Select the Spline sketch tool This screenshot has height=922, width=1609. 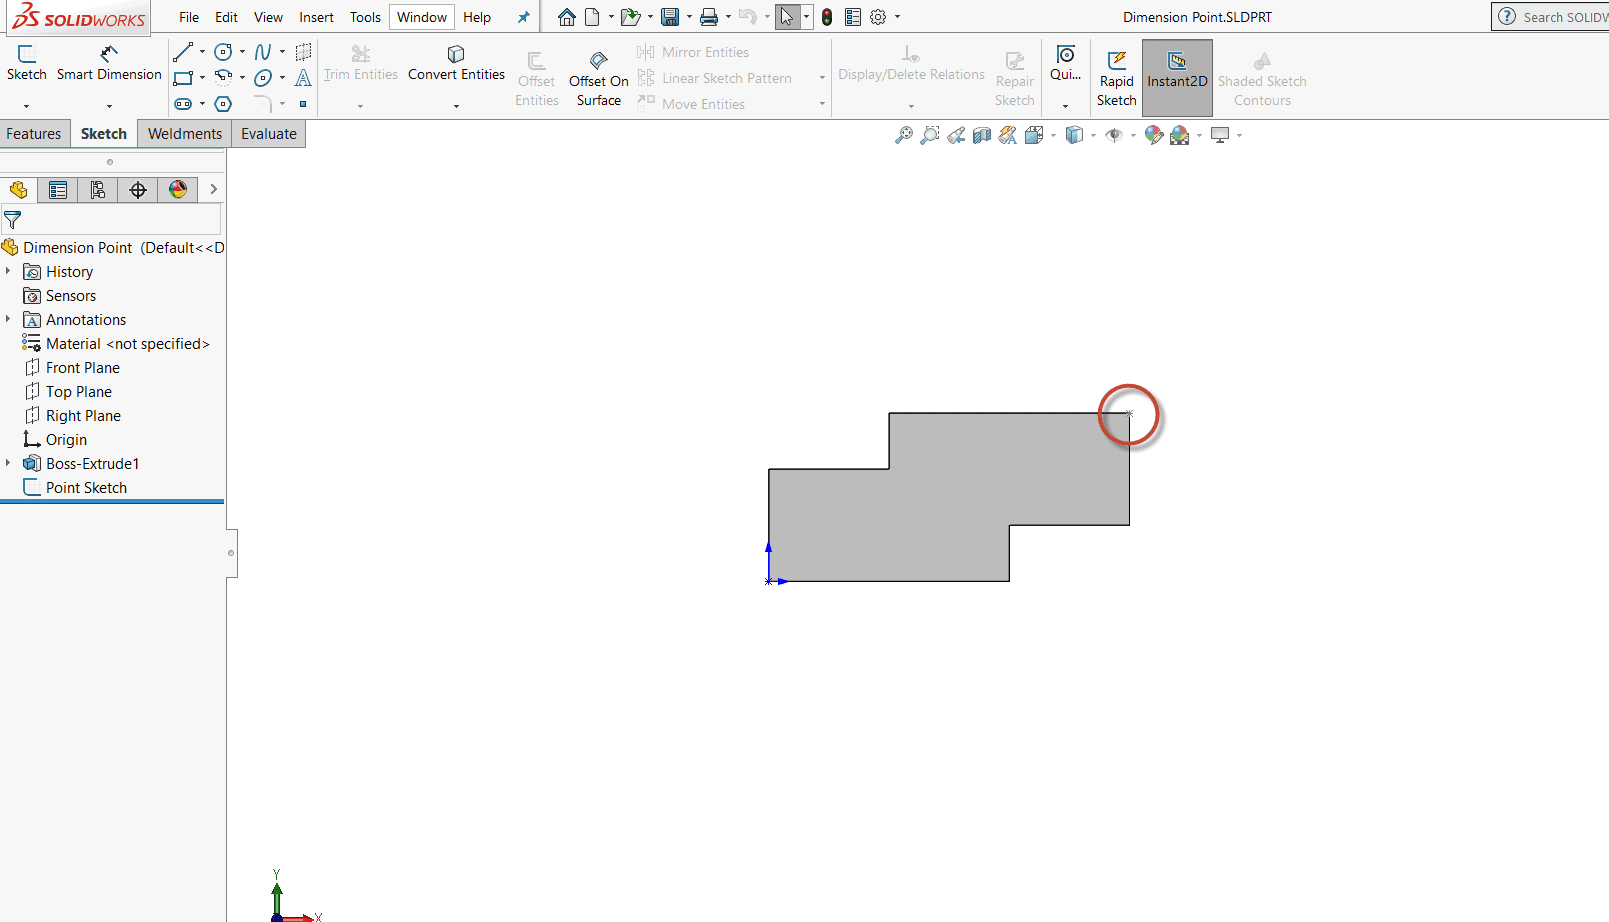[263, 52]
